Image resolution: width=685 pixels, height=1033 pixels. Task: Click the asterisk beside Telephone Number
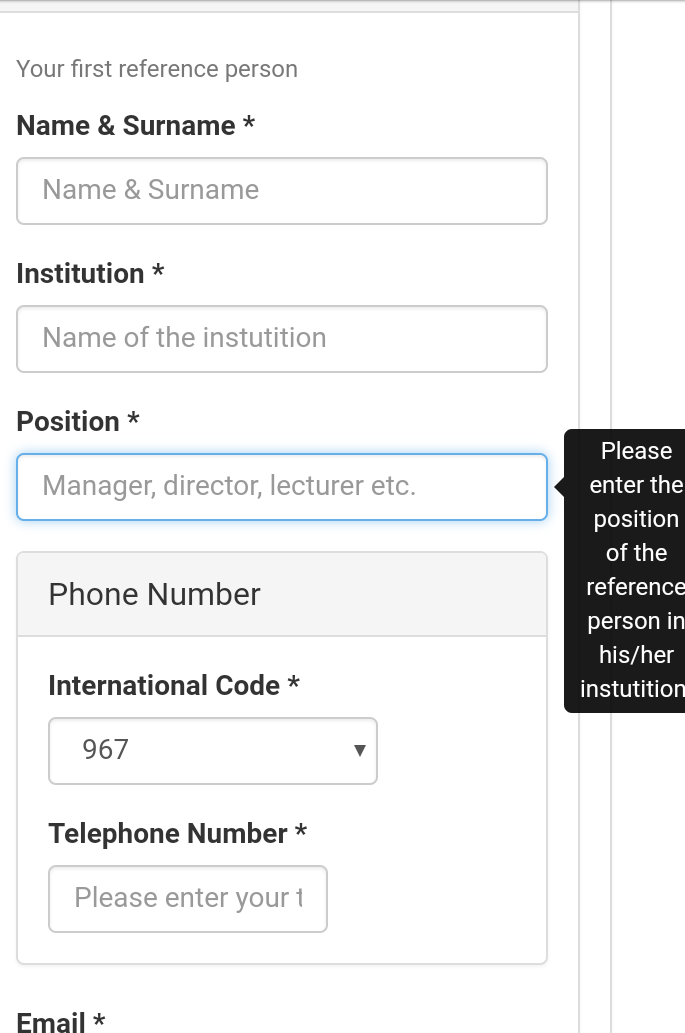301,833
